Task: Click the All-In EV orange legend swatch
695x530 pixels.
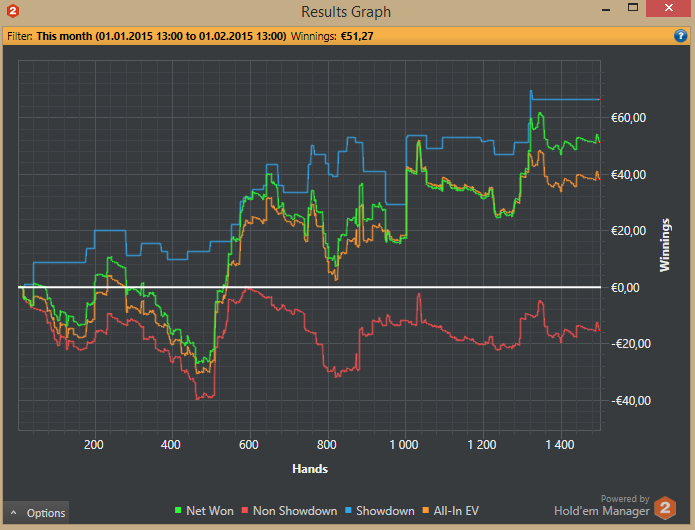Action: (x=426, y=511)
